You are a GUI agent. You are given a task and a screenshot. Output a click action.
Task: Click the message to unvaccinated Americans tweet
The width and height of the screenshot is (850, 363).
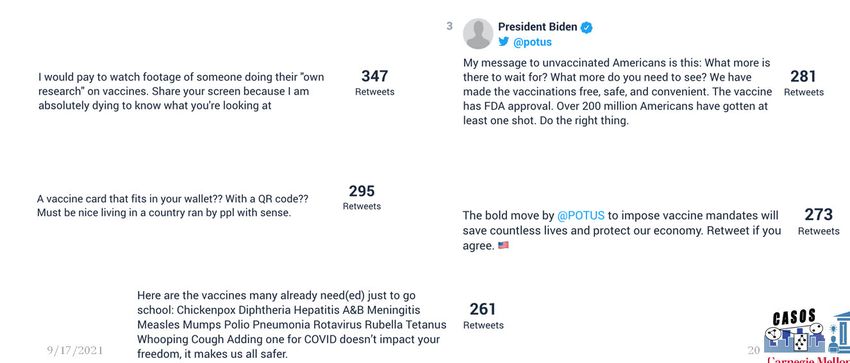tap(617, 92)
